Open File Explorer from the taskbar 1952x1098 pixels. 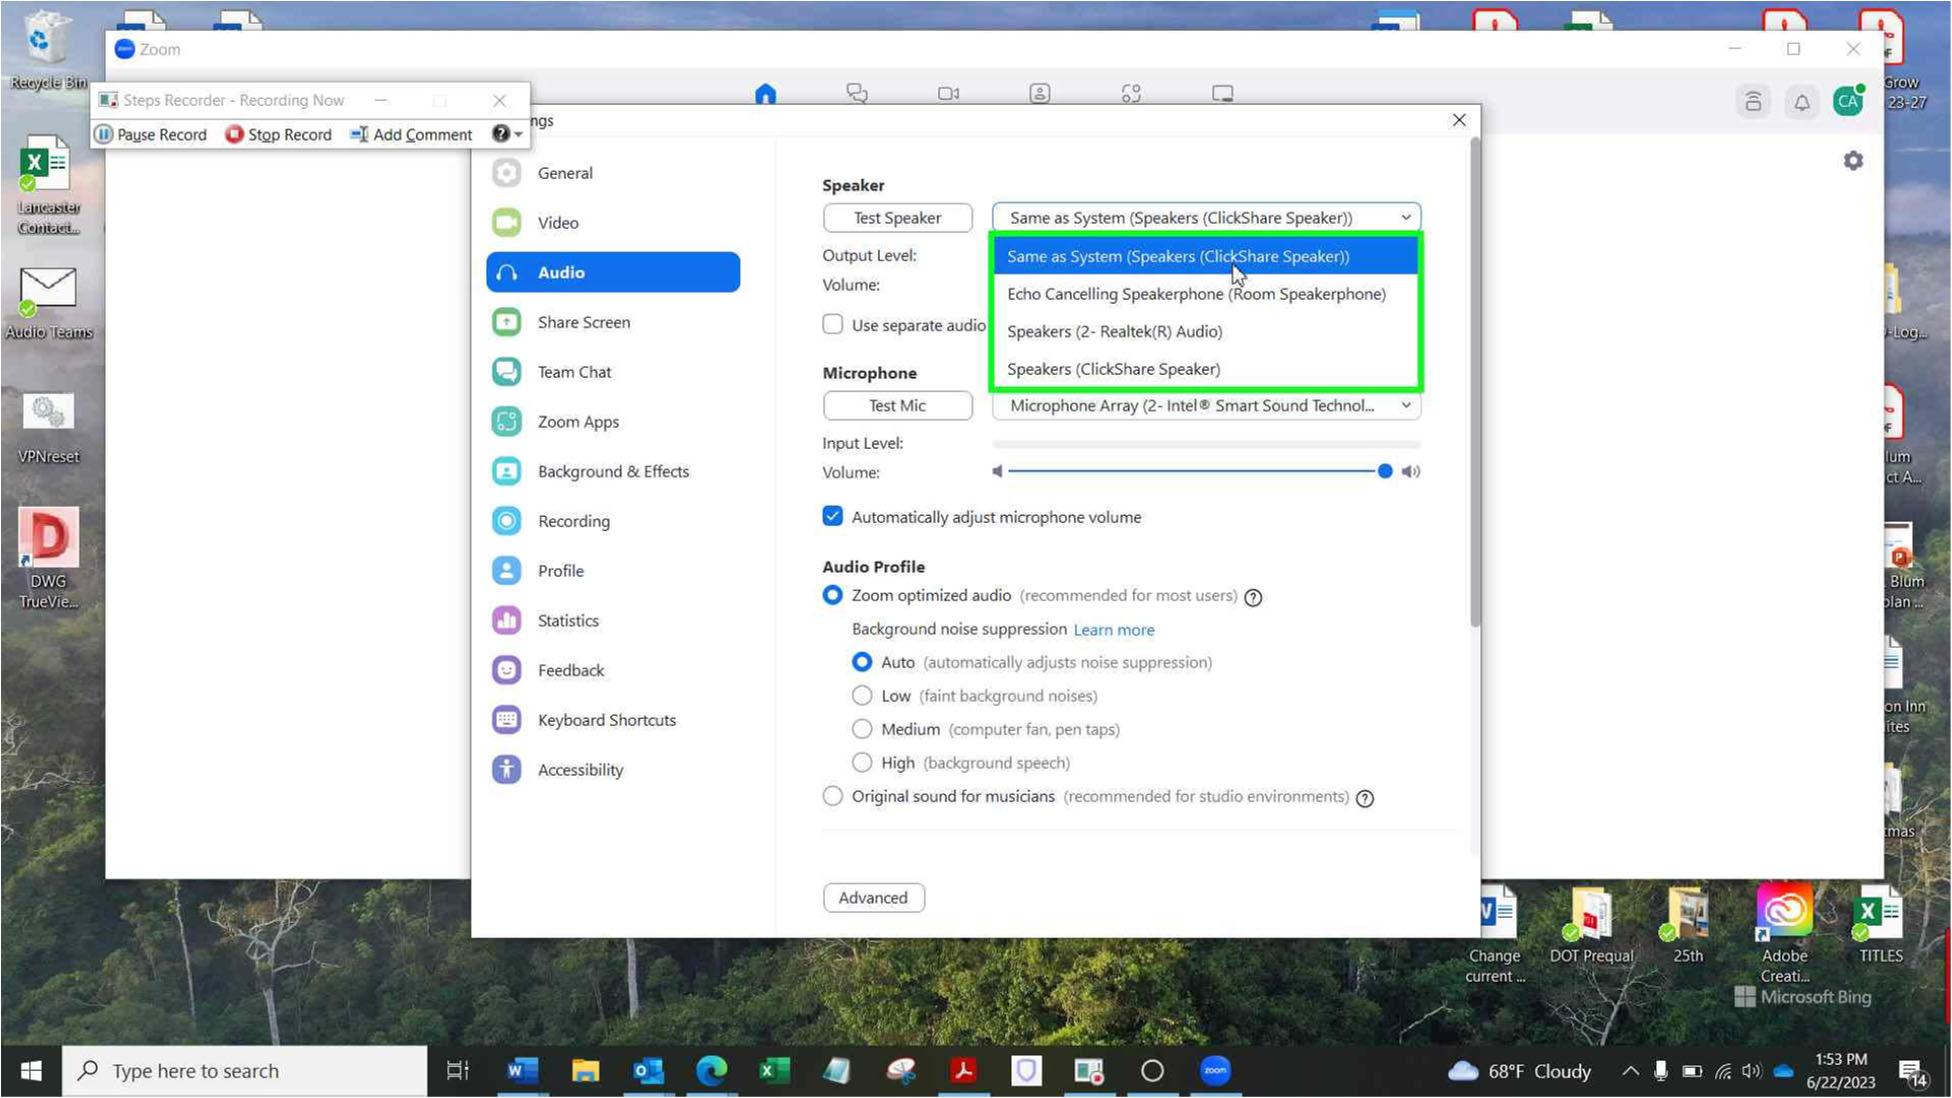(585, 1071)
